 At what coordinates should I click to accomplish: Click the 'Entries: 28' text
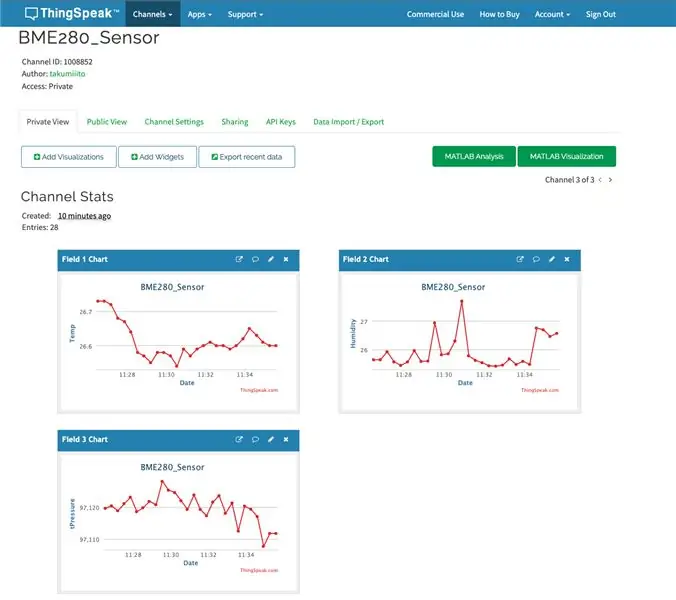coord(40,227)
